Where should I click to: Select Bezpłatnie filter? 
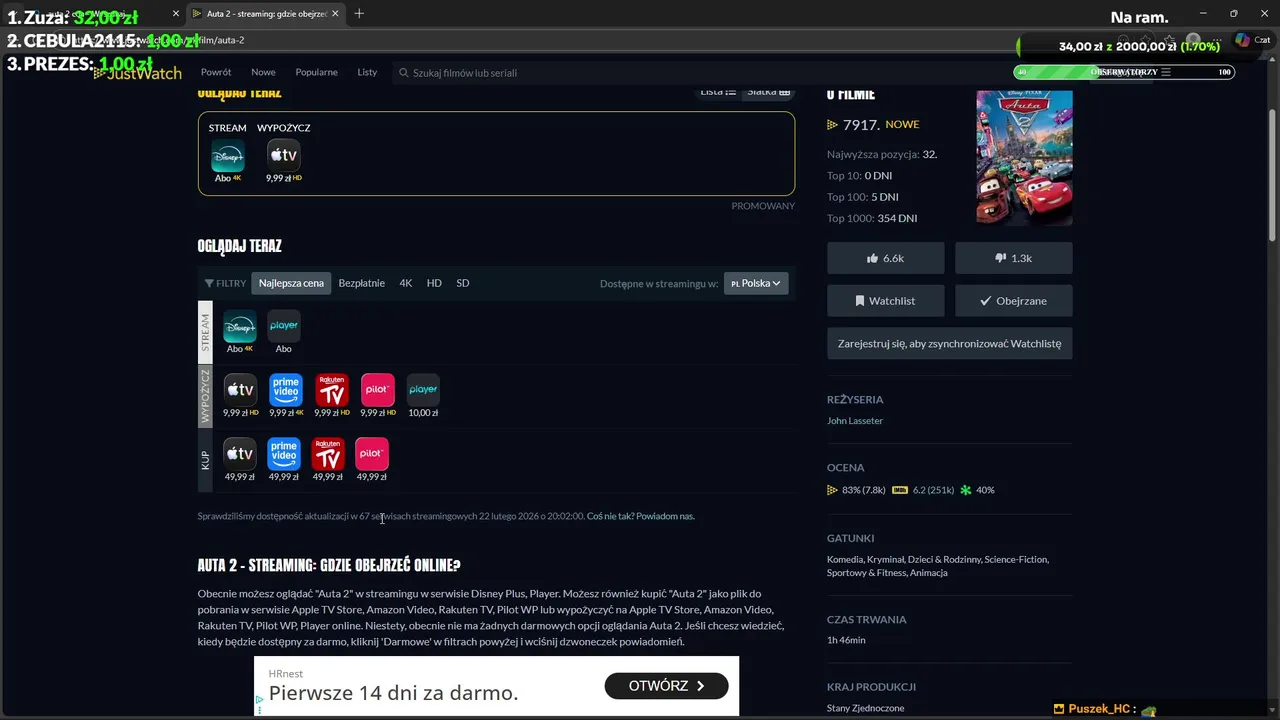(361, 283)
